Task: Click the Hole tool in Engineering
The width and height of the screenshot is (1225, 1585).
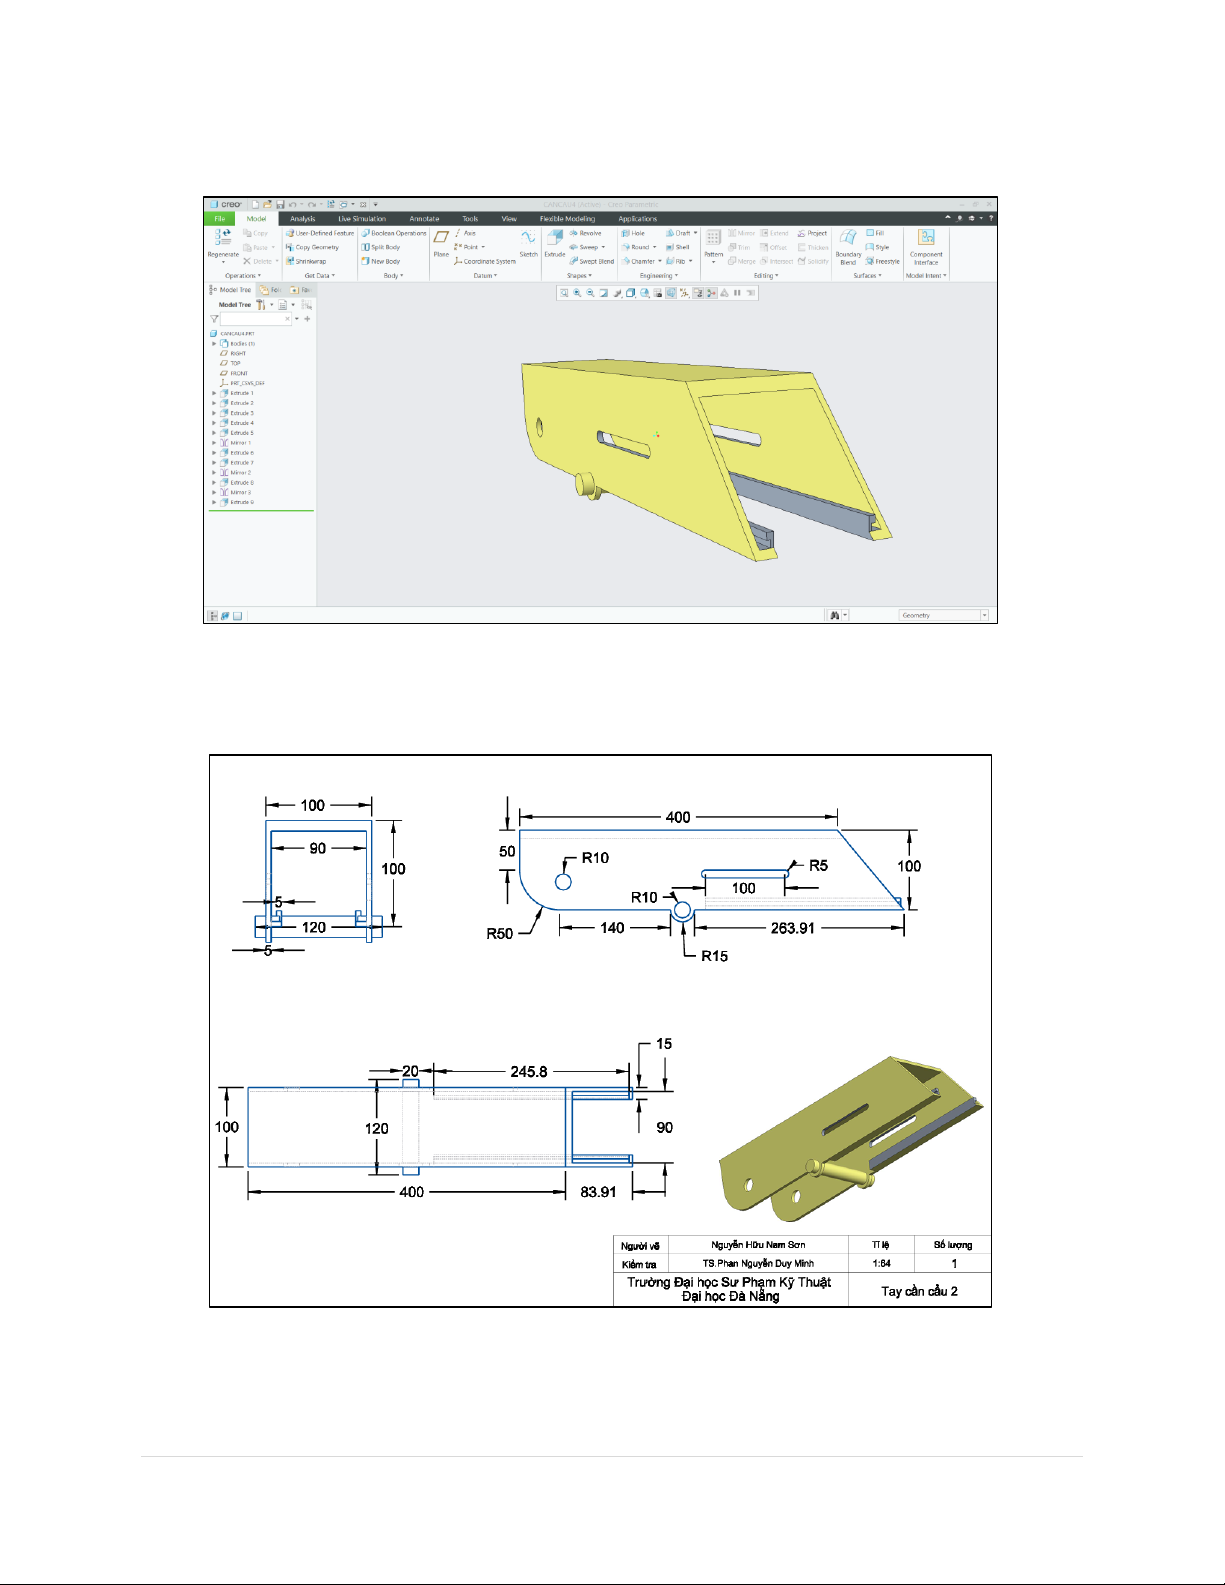Action: [633, 233]
